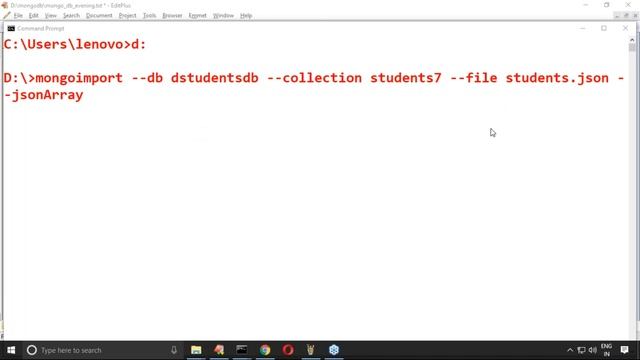640x360 pixels.
Task: Click the 'dstudentsdb' database name text
Action: (x=214, y=78)
